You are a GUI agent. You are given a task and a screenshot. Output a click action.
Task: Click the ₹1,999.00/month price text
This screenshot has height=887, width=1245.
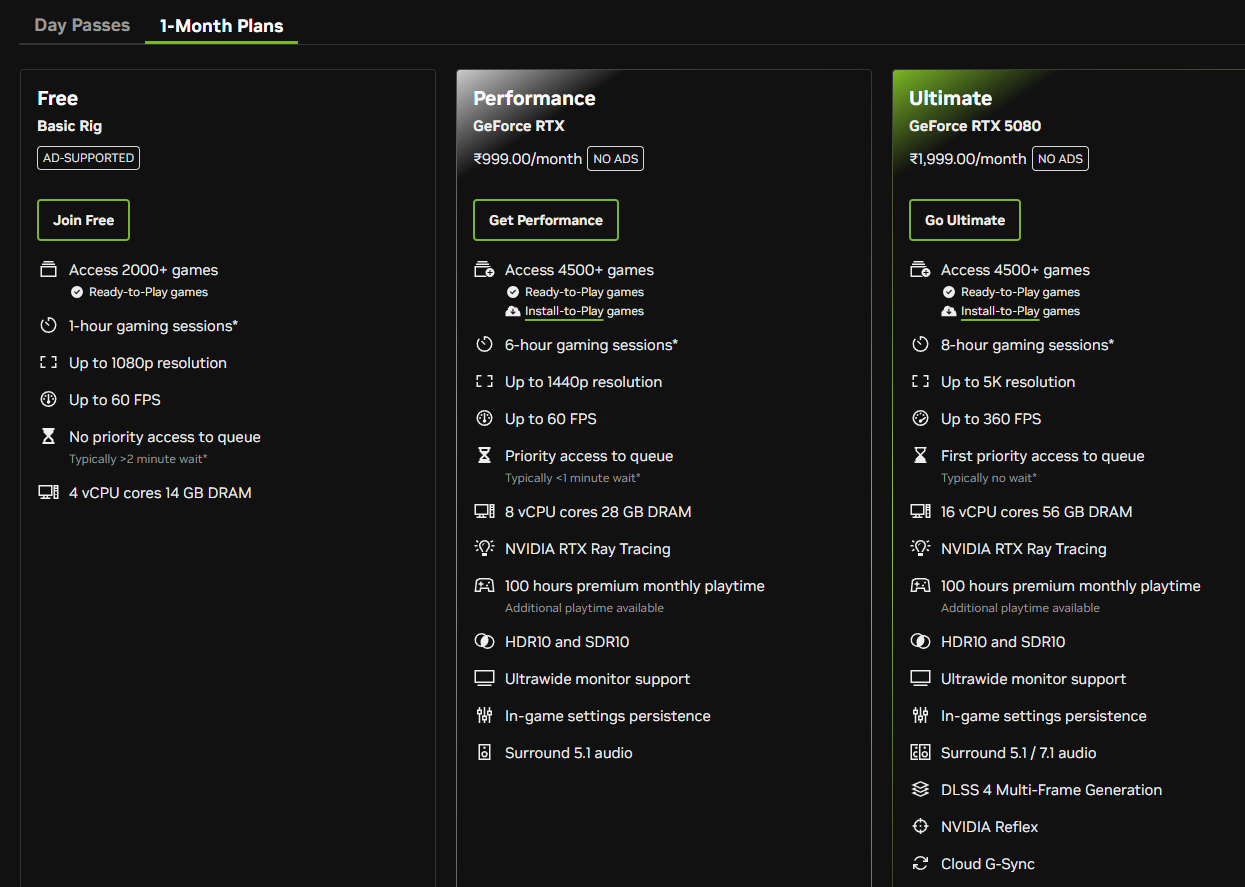point(967,159)
